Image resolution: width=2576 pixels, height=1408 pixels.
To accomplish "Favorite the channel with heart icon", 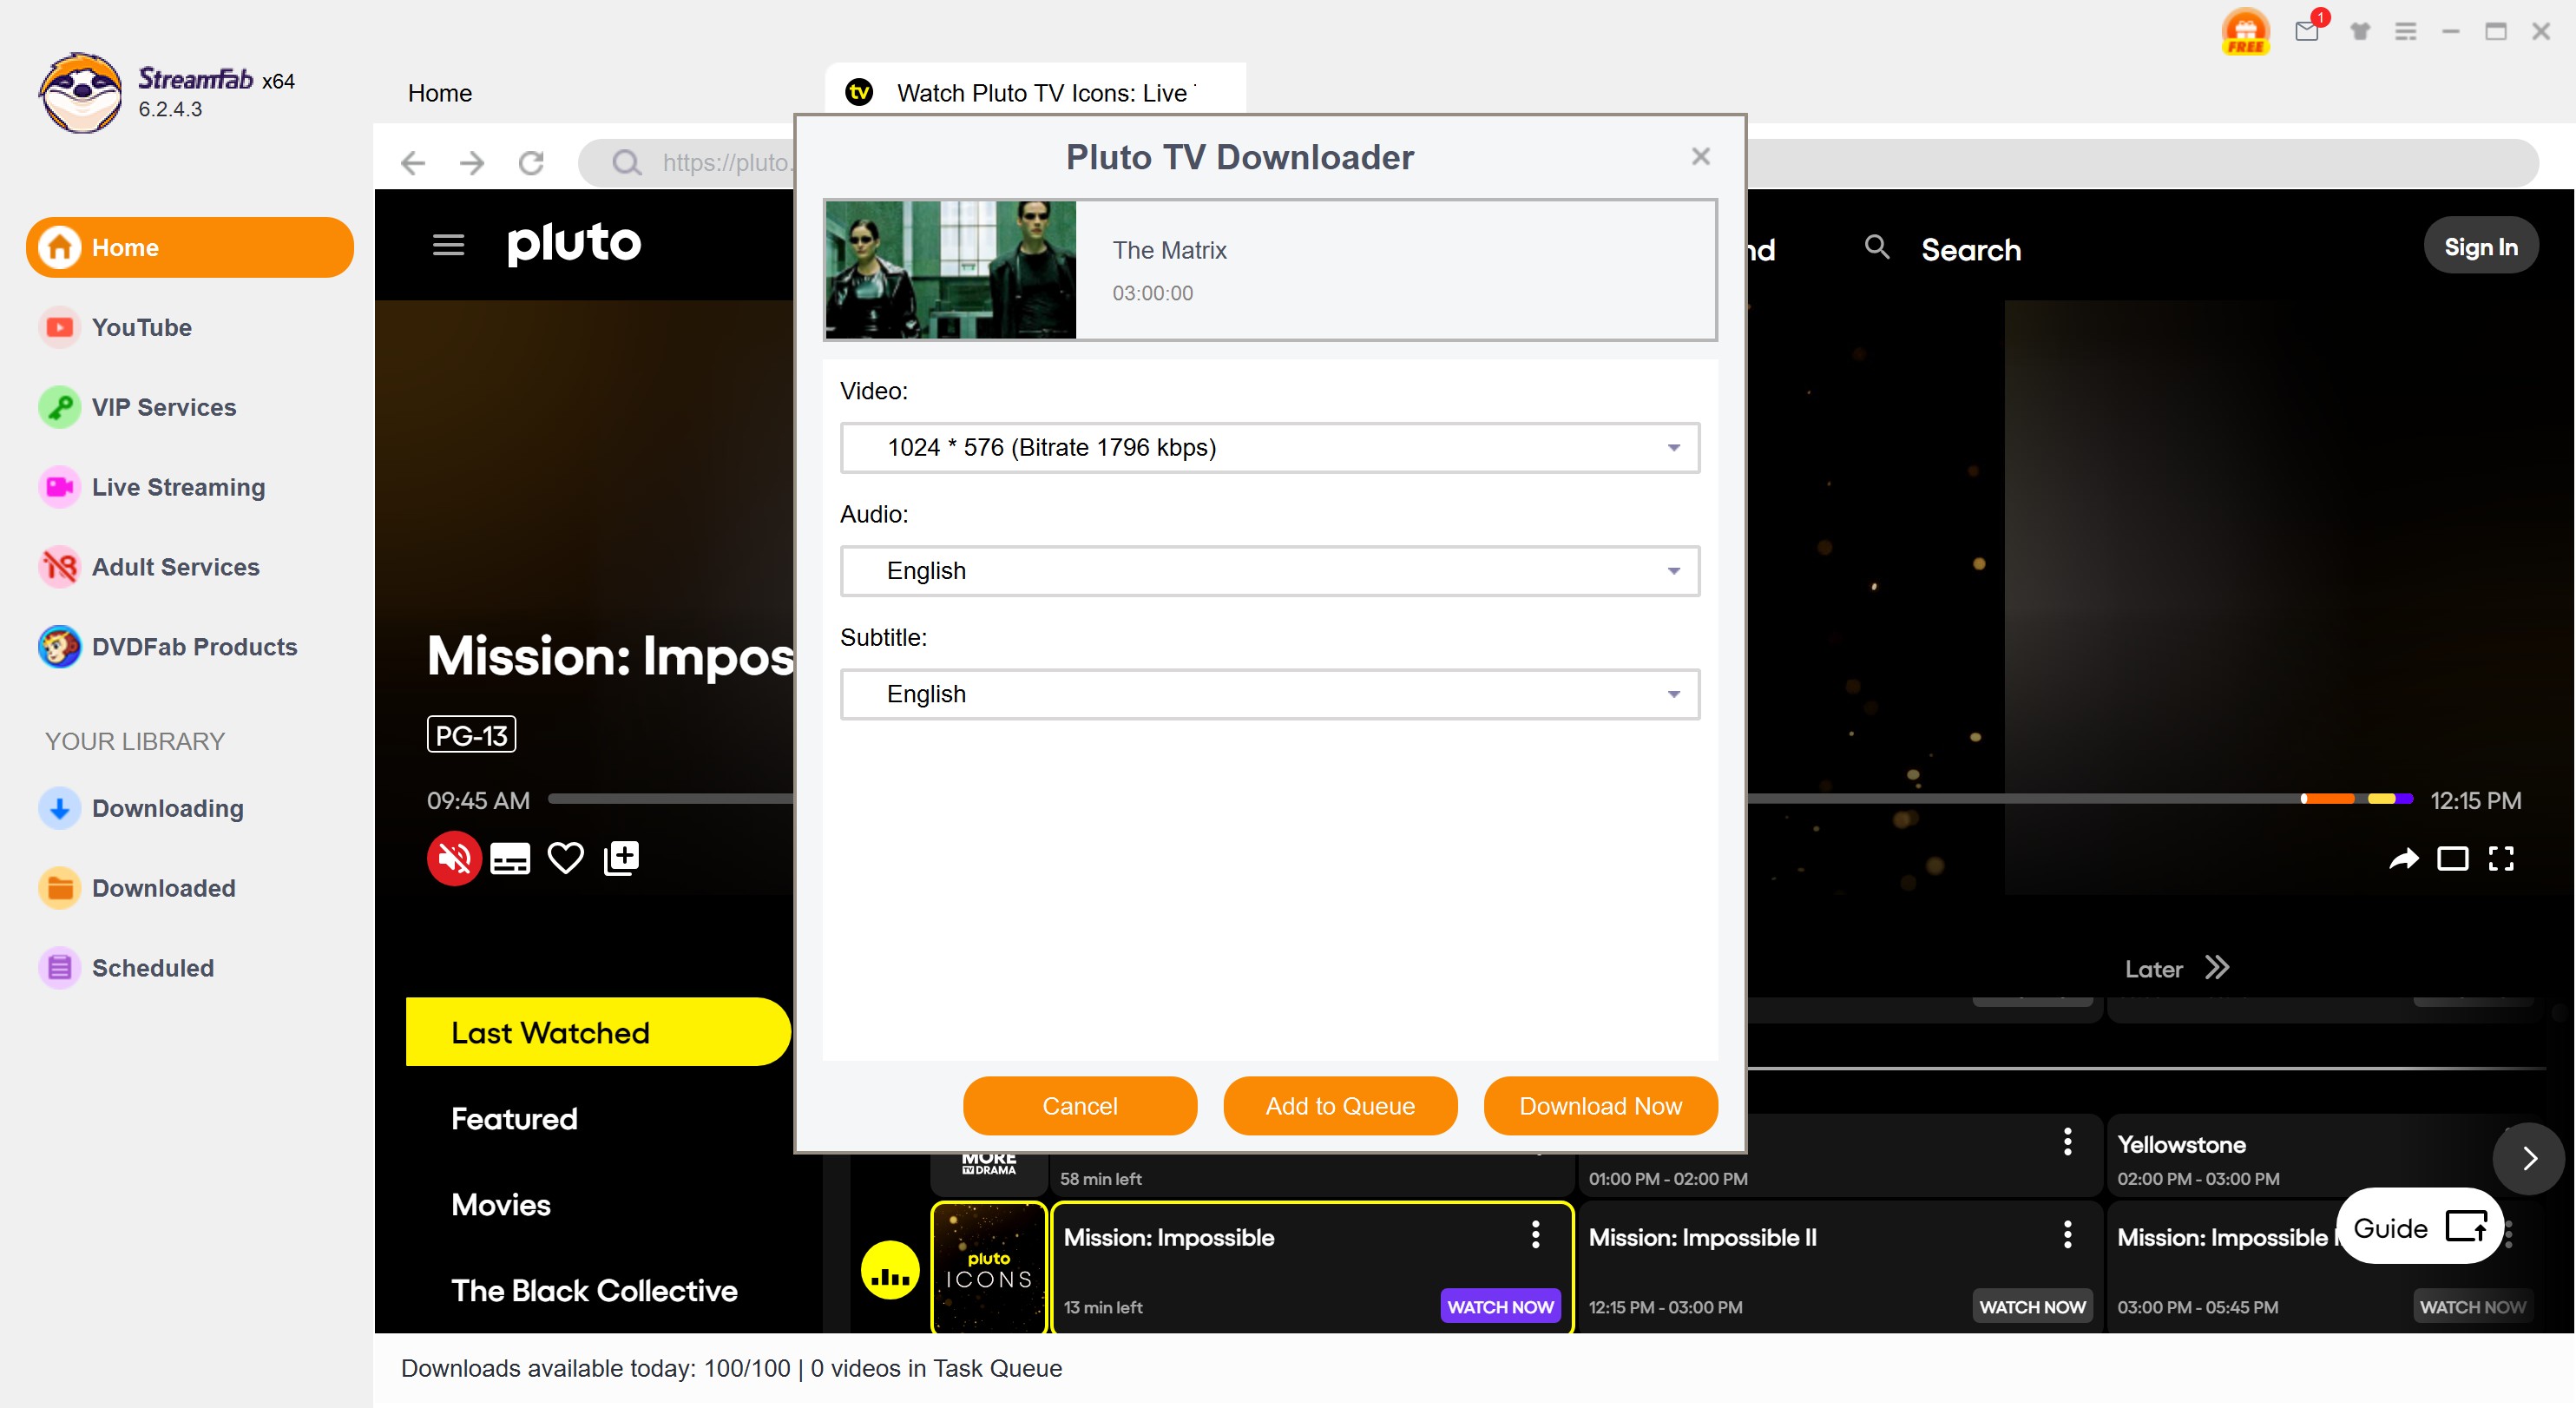I will click(566, 858).
